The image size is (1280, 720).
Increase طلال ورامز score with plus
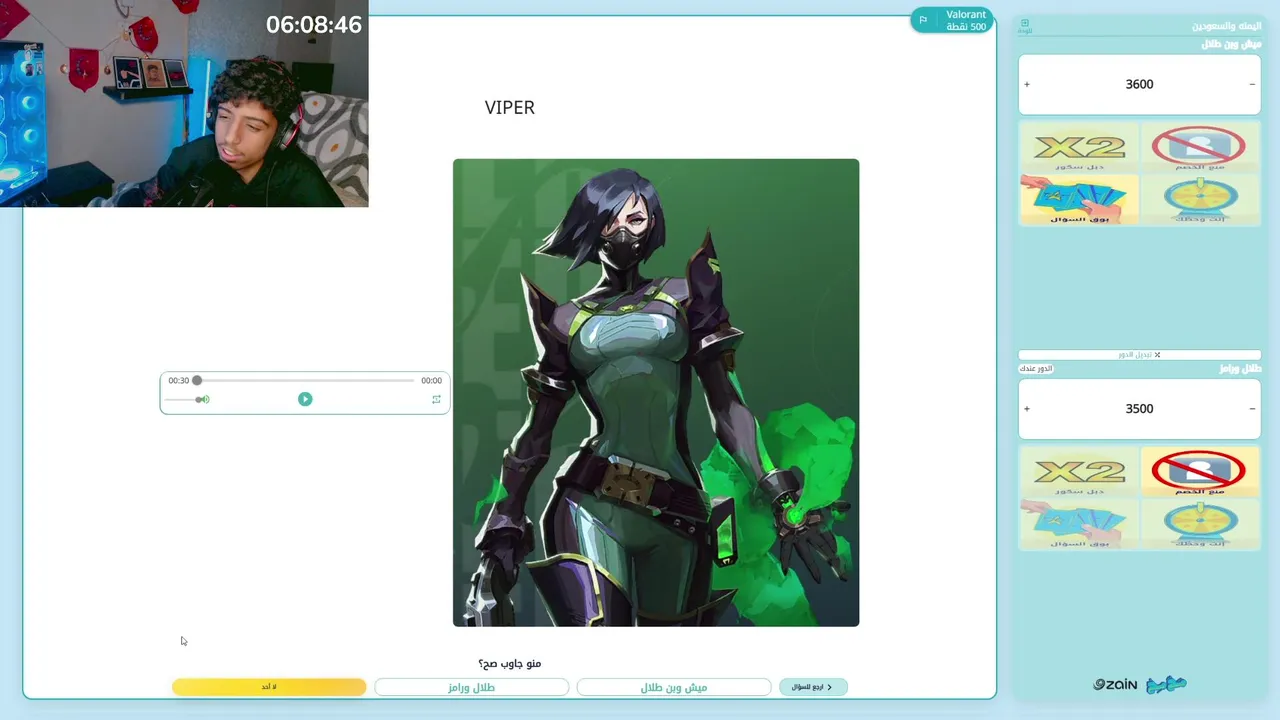point(1027,408)
